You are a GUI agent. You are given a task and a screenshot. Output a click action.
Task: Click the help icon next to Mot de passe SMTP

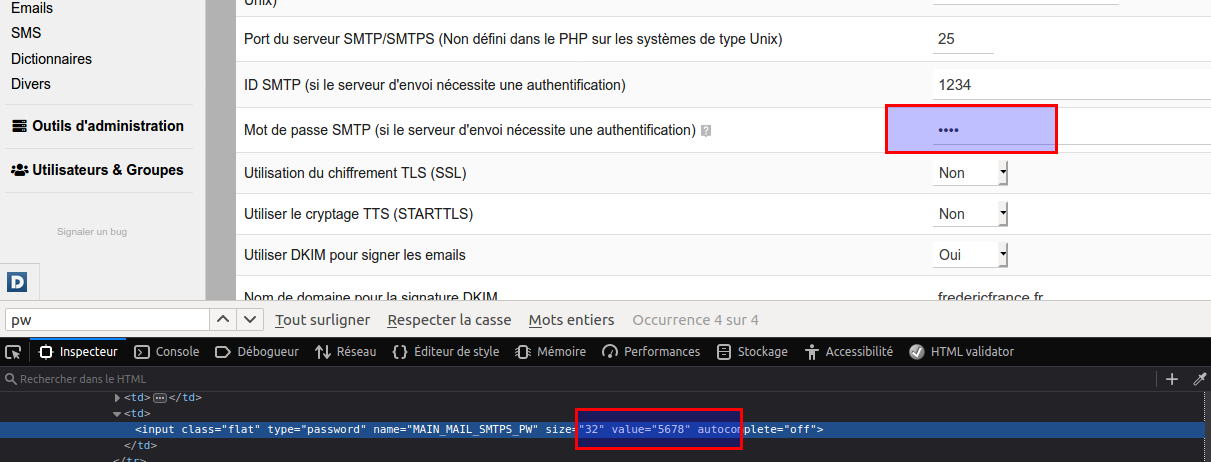[x=706, y=131]
